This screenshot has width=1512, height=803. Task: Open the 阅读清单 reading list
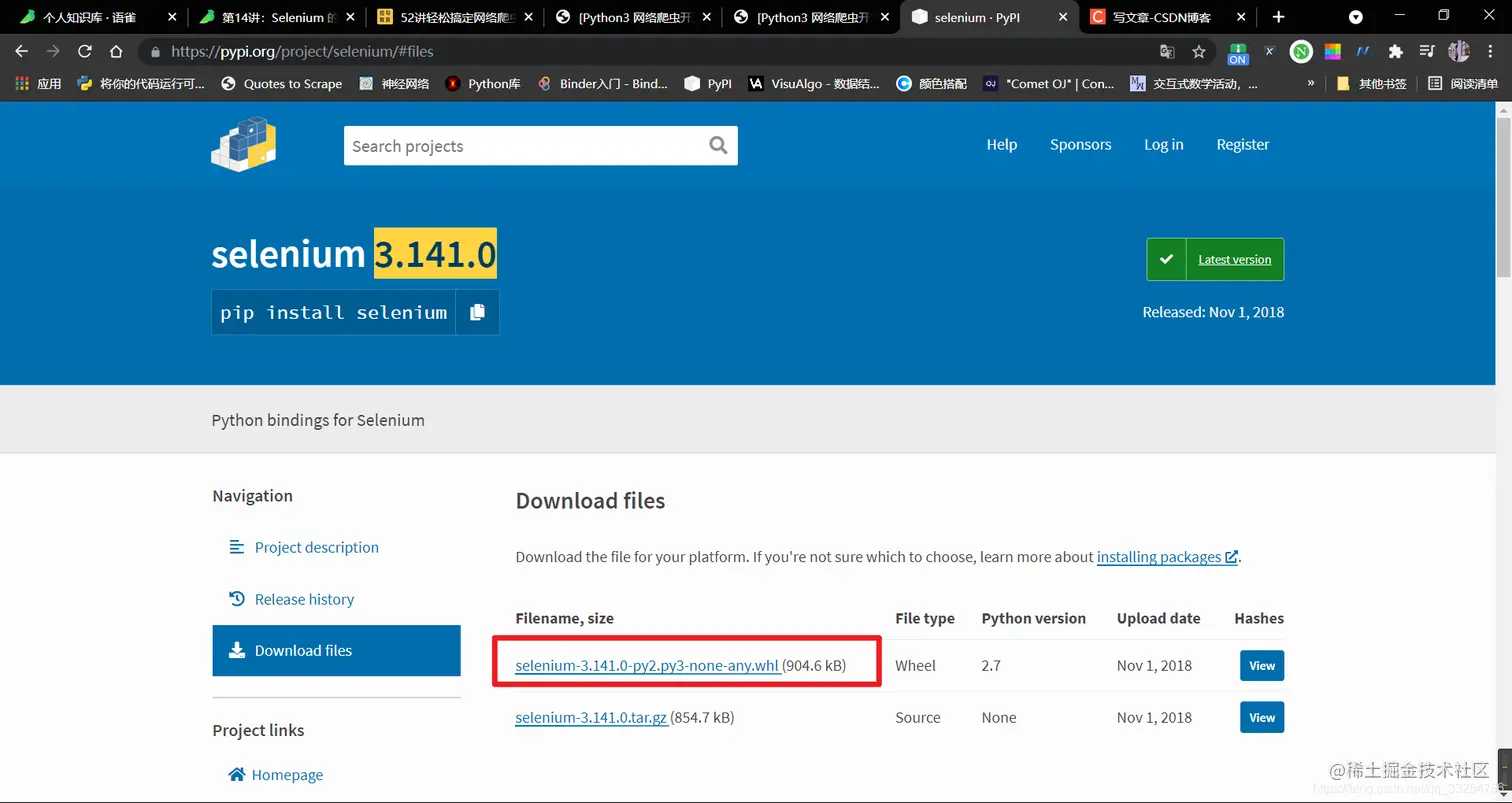1463,84
